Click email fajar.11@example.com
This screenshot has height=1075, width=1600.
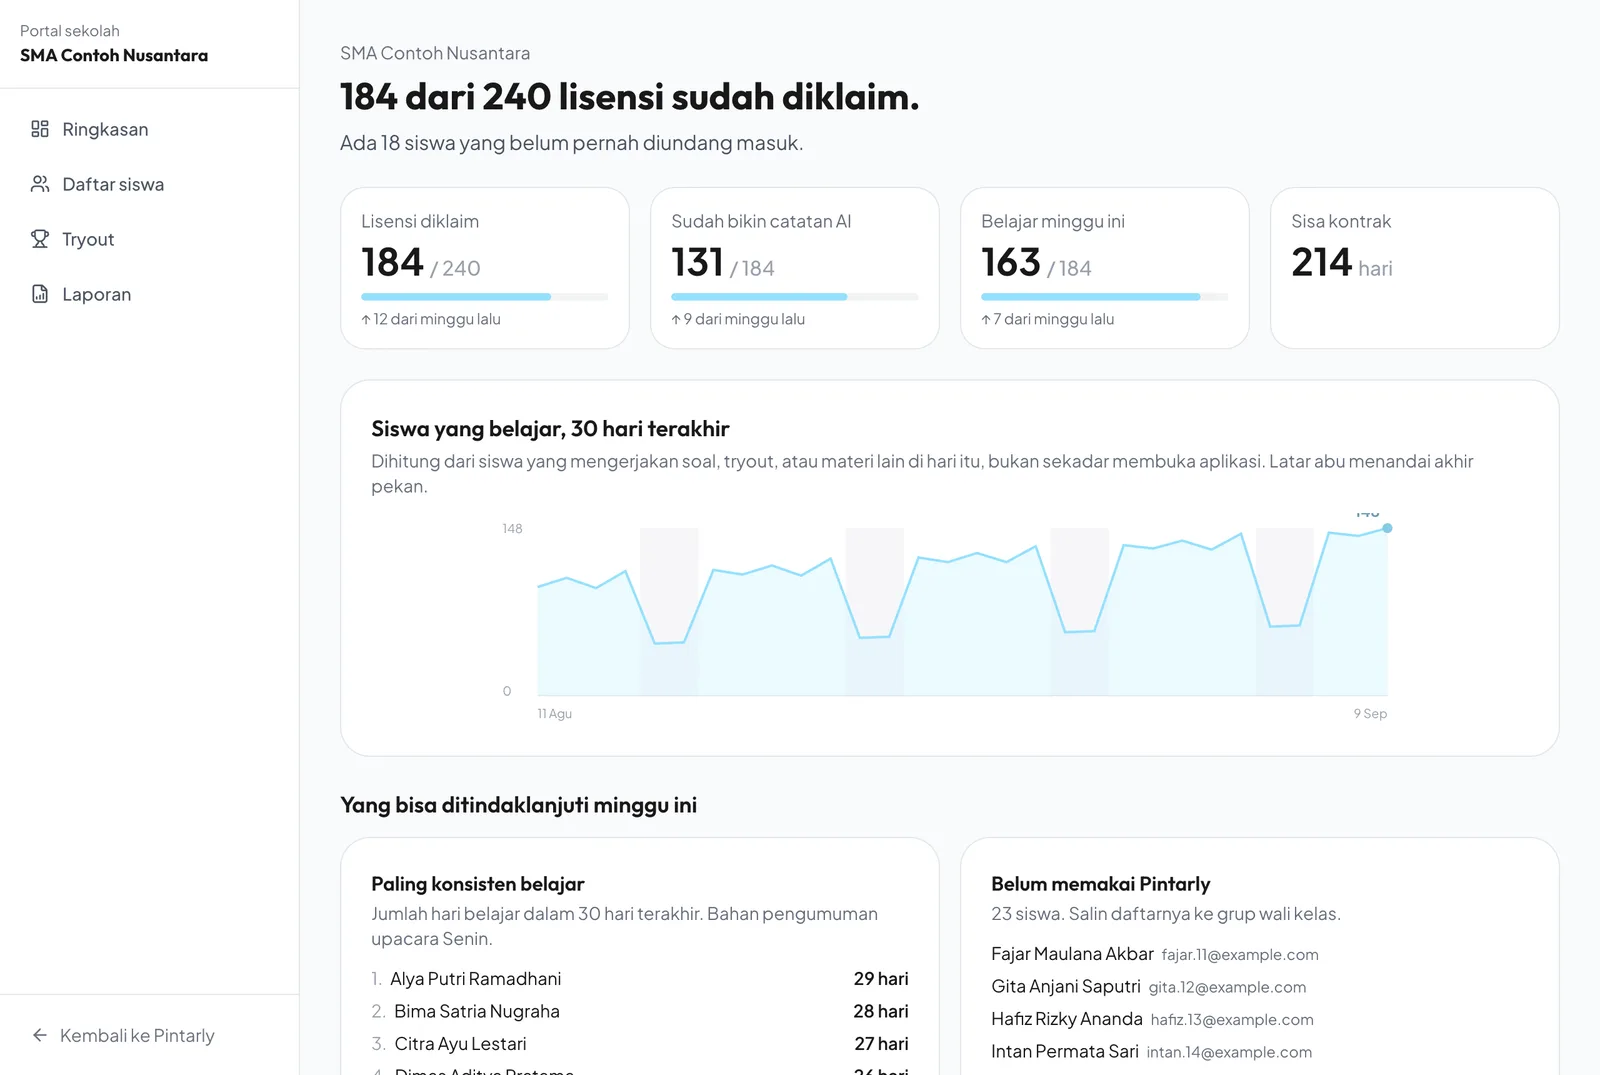1240,955
